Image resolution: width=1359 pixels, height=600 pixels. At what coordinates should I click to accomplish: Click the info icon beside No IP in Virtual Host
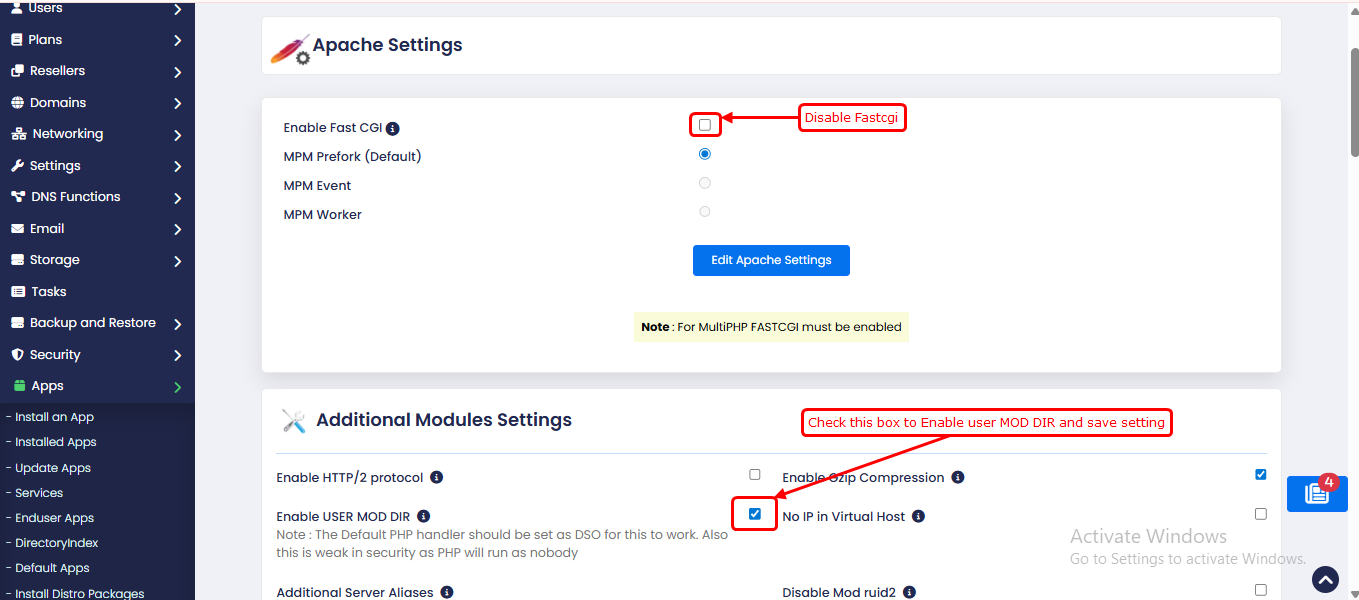(919, 517)
